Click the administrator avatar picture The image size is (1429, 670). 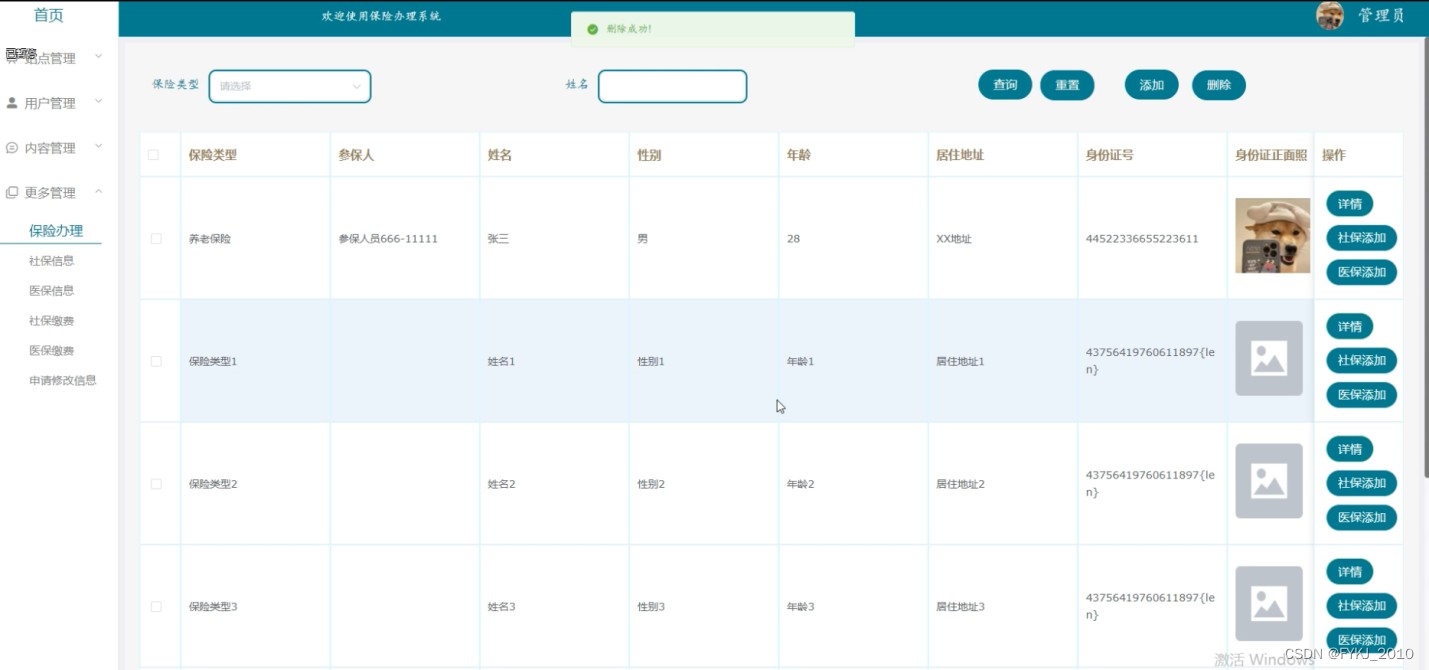pyautogui.click(x=1330, y=15)
